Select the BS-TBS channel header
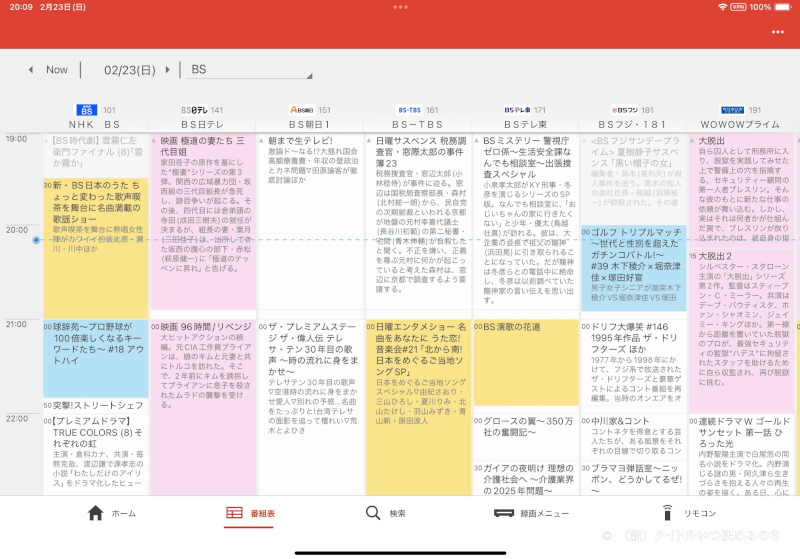800x559 pixels. pyautogui.click(x=418, y=124)
